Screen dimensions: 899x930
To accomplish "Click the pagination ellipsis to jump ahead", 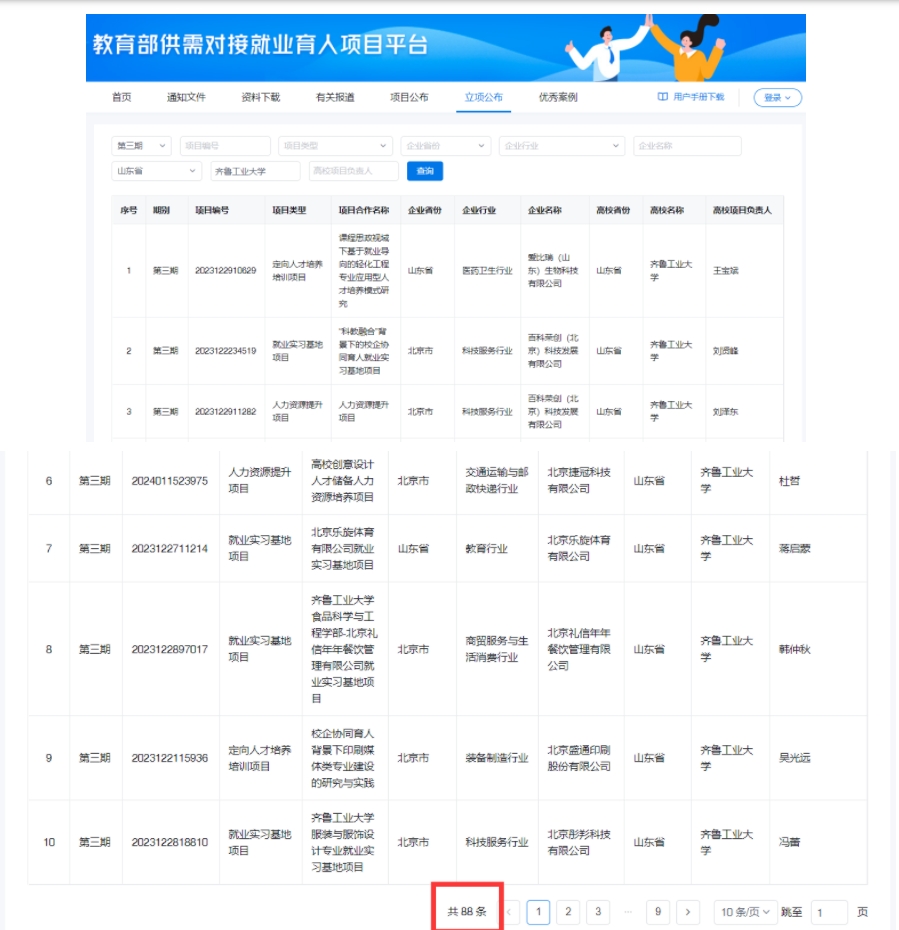I will pyautogui.click(x=628, y=912).
